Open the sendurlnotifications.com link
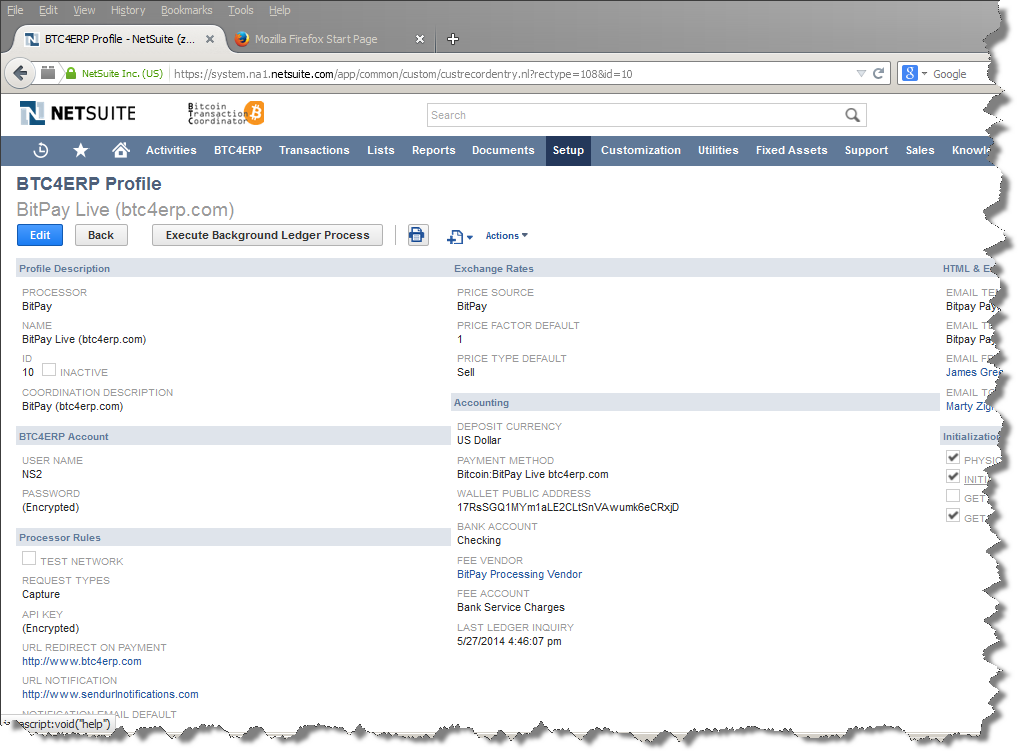This screenshot has width=1018, height=751. point(110,694)
